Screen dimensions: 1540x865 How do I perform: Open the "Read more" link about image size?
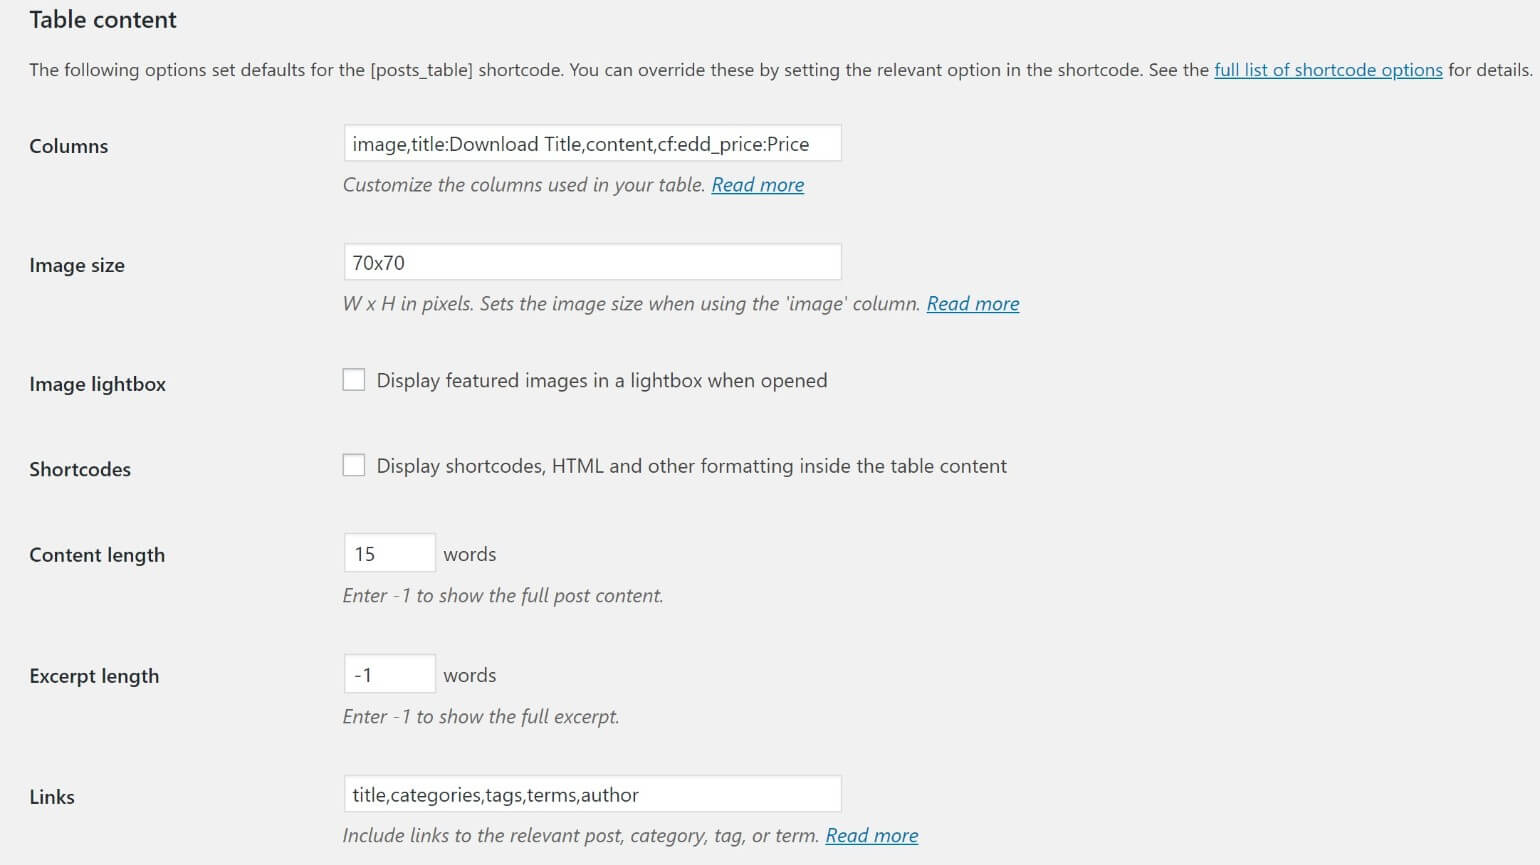(x=972, y=303)
